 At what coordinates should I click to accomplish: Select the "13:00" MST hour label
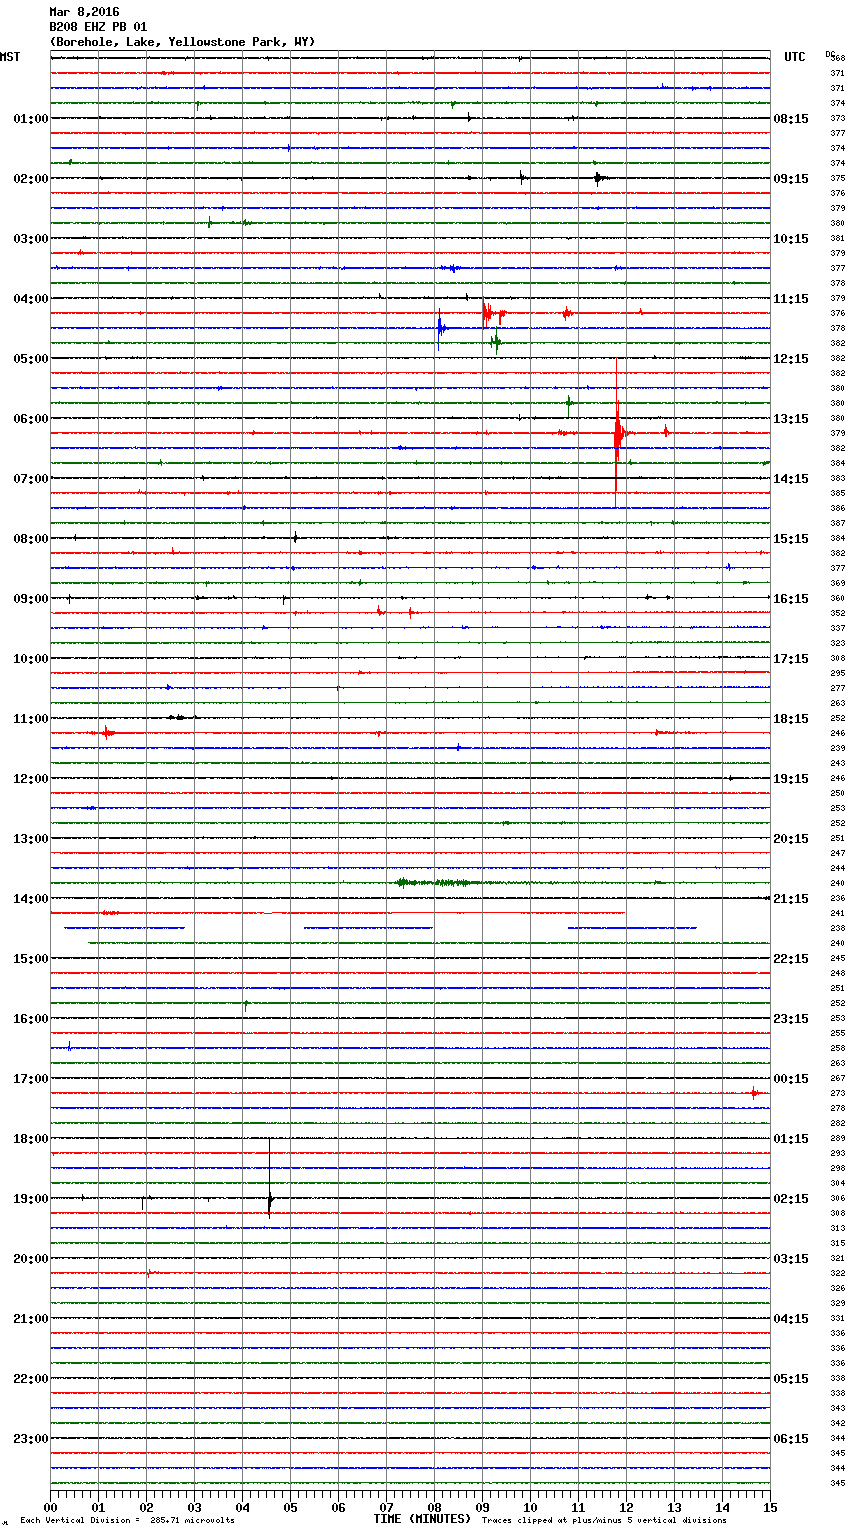click(30, 839)
